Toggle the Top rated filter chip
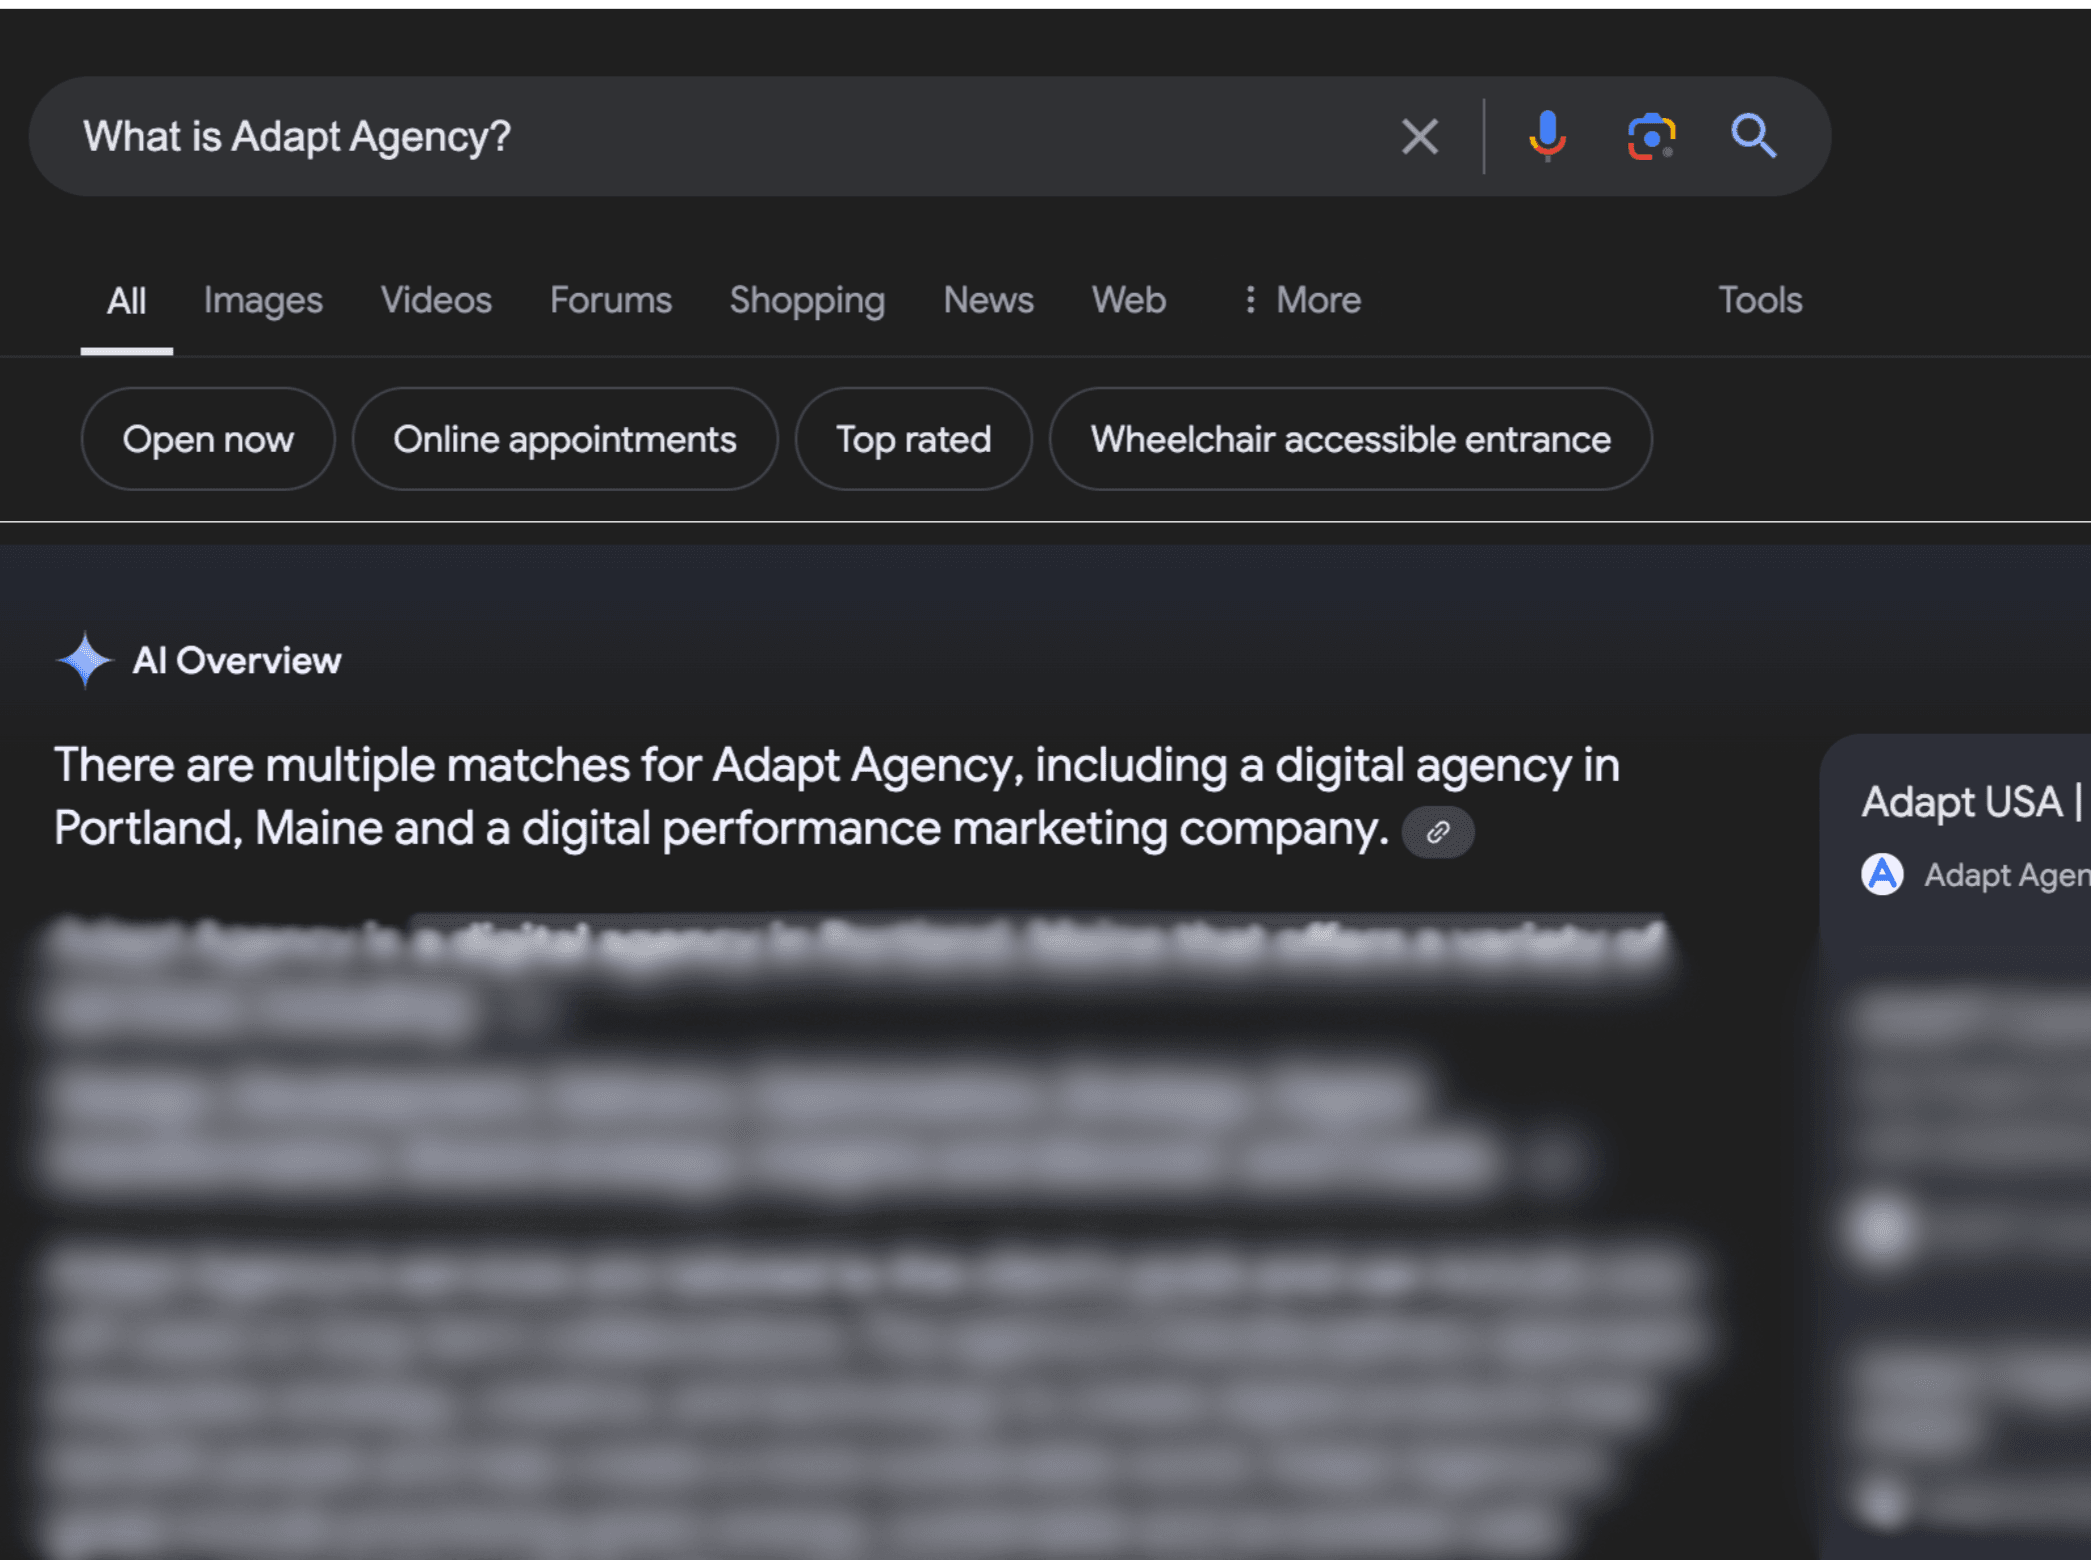The image size is (2091, 1568). point(913,439)
